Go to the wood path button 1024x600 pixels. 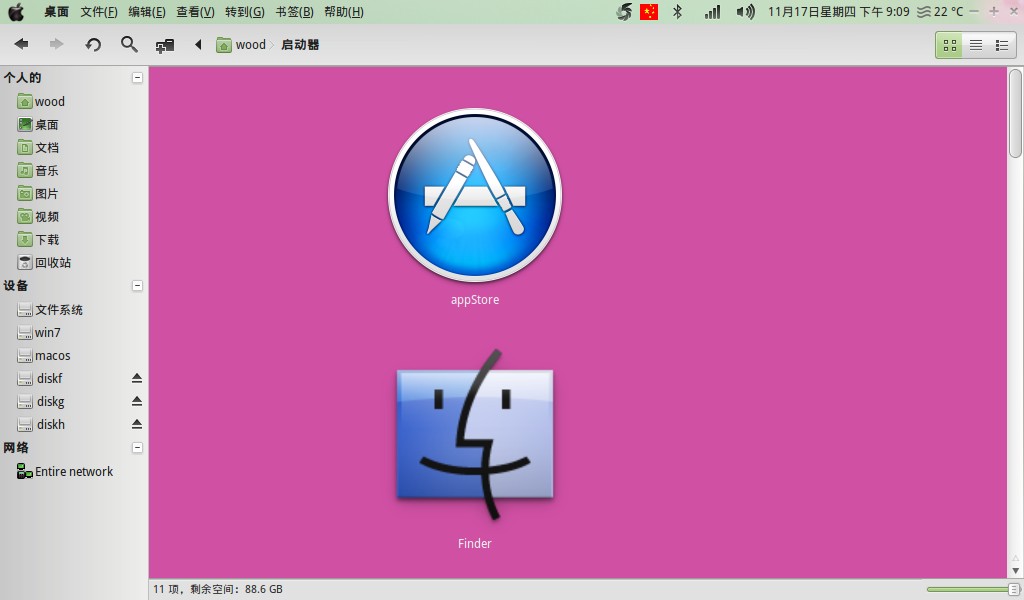click(242, 45)
